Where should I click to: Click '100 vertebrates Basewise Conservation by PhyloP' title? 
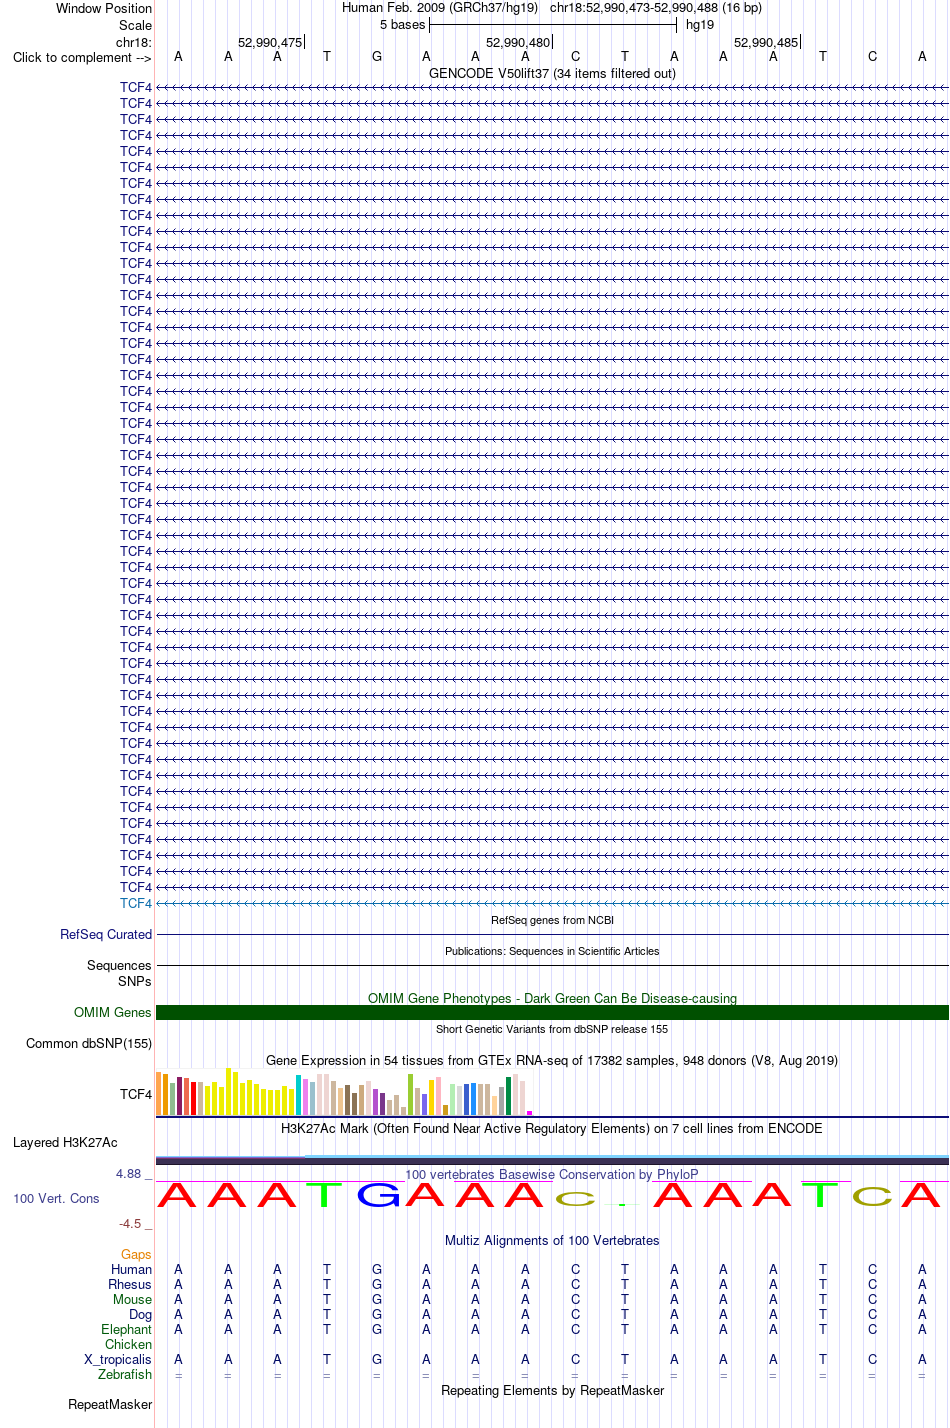(x=552, y=1174)
